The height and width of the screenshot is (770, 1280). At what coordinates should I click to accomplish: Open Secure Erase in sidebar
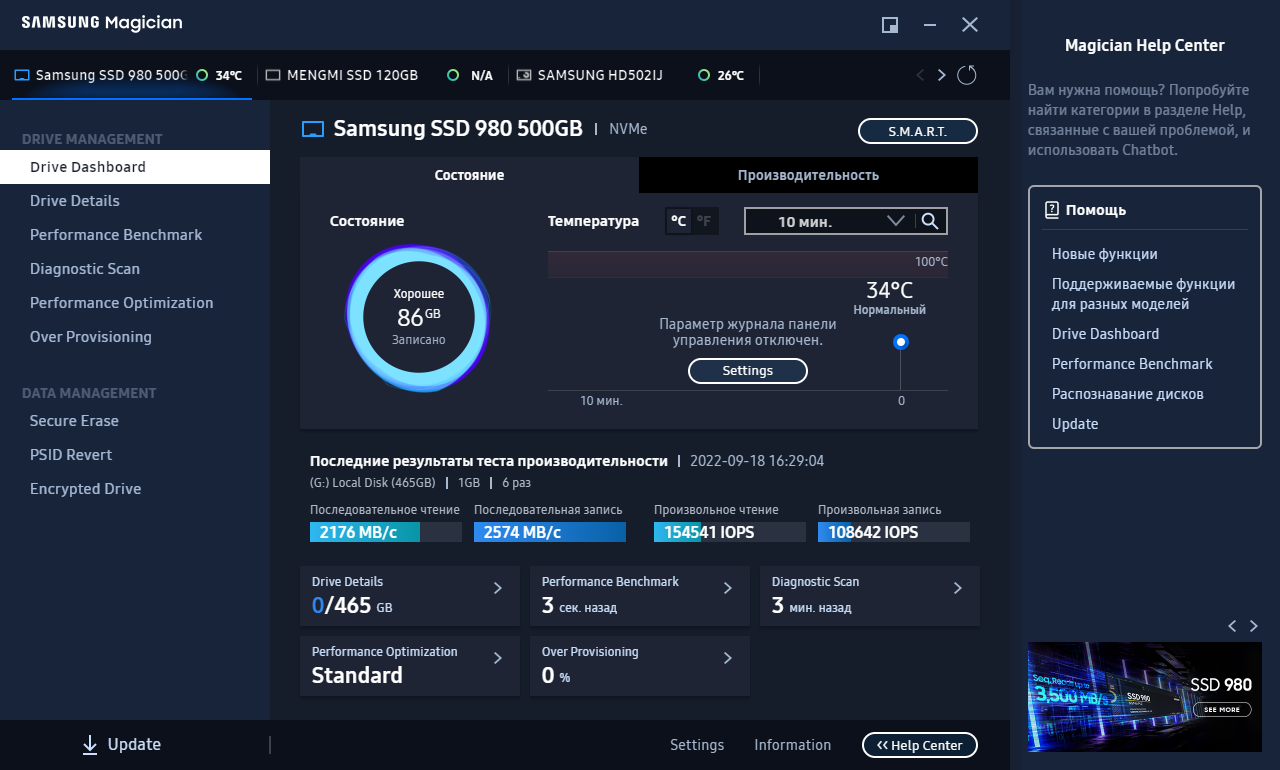pos(135,421)
